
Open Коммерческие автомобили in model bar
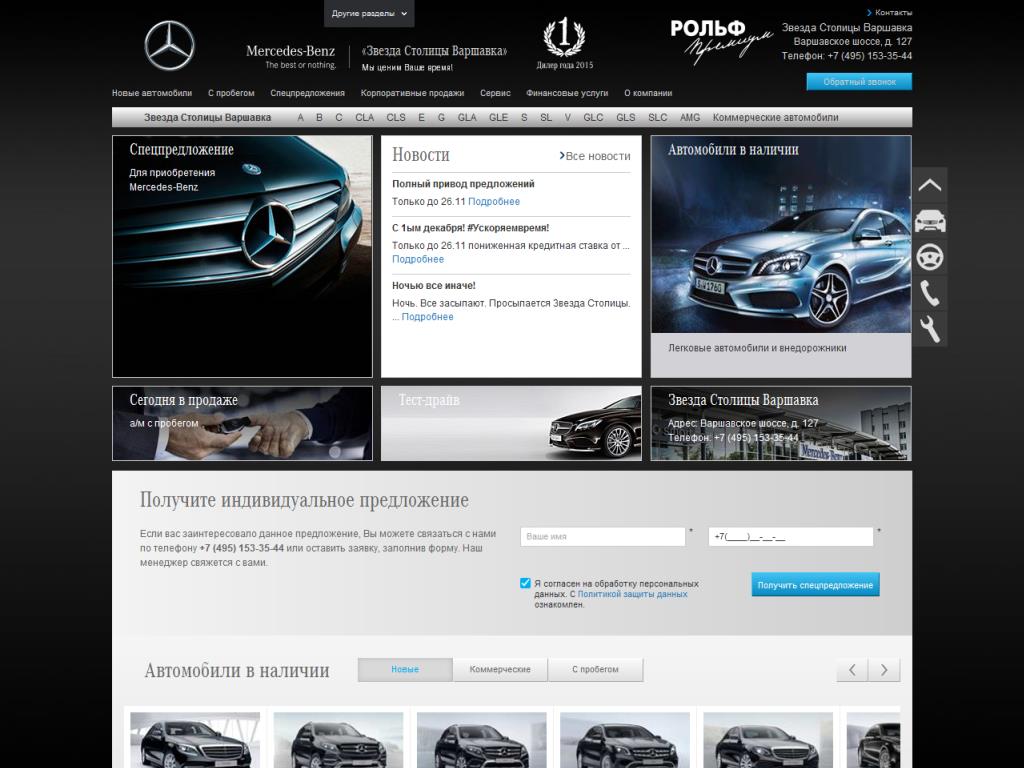click(775, 118)
